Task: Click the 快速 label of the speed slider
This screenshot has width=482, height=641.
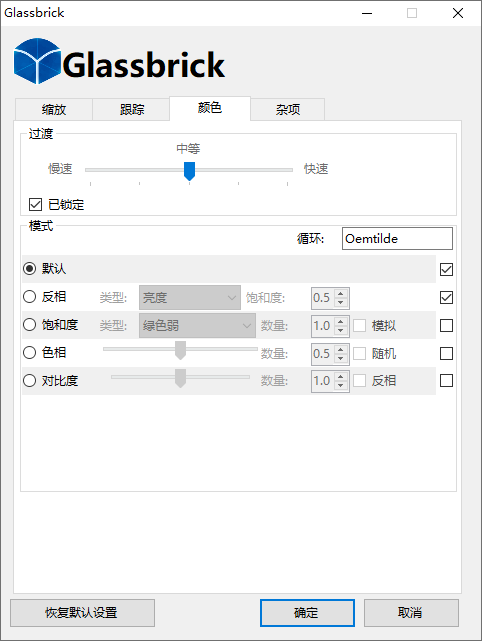Action: tap(316, 169)
